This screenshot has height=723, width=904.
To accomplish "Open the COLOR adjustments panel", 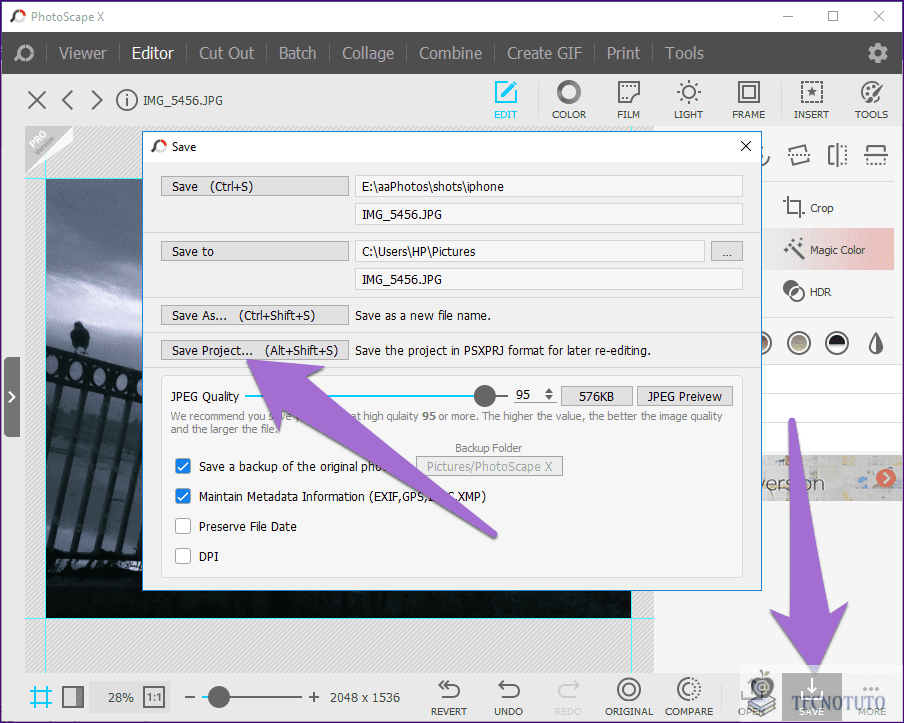I will pyautogui.click(x=569, y=100).
